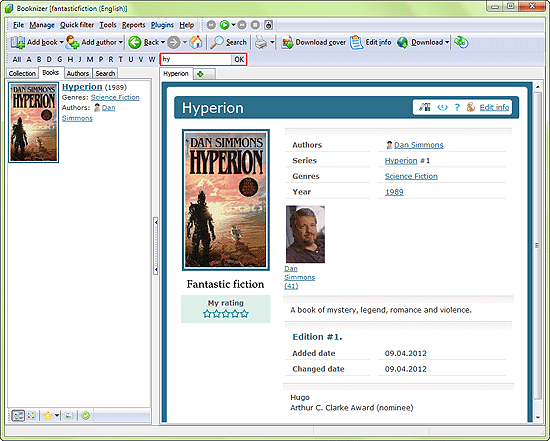The height and width of the screenshot is (441, 550).
Task: Click the Edit info link in Hyperion header
Action: click(x=494, y=107)
